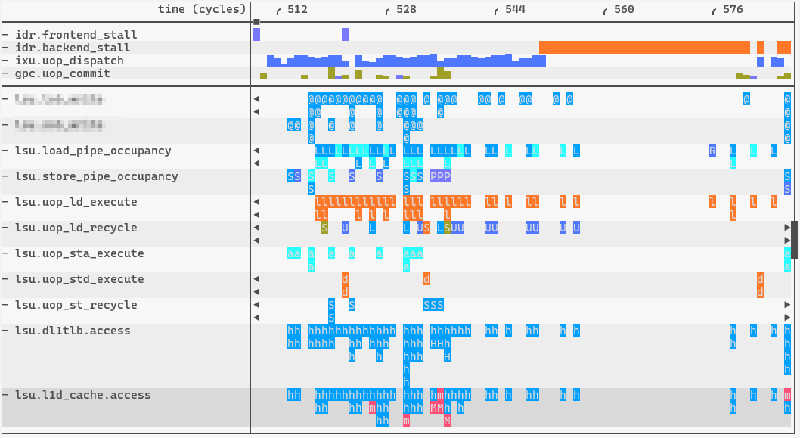Click lower right arrow of lsu.uop_ld_recycle lane

787,240
